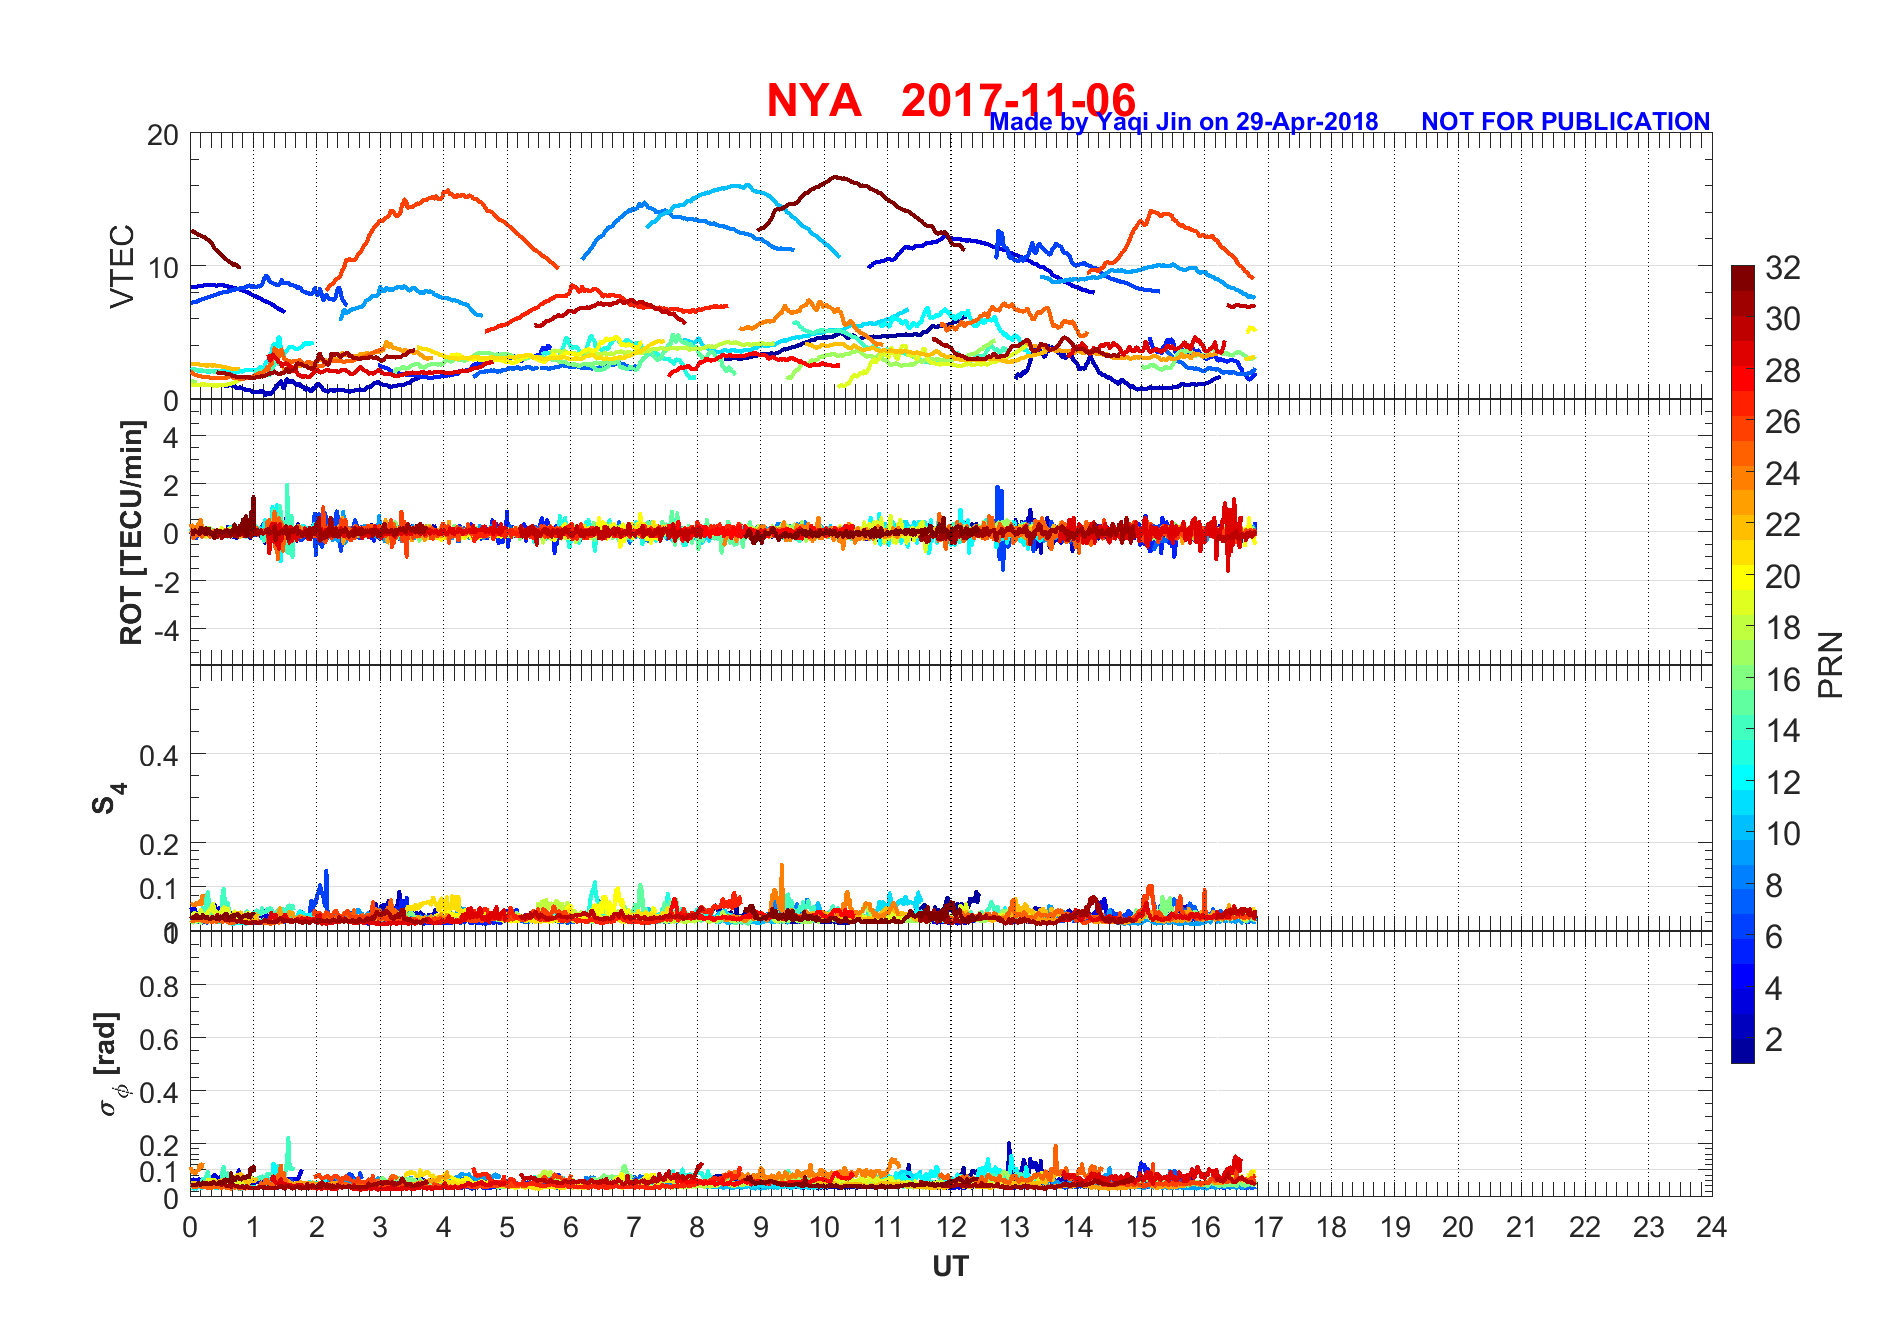This screenshot has width=1902, height=1330.
Task: Click the "28" label on PRN colorbar
Action: point(1782,371)
